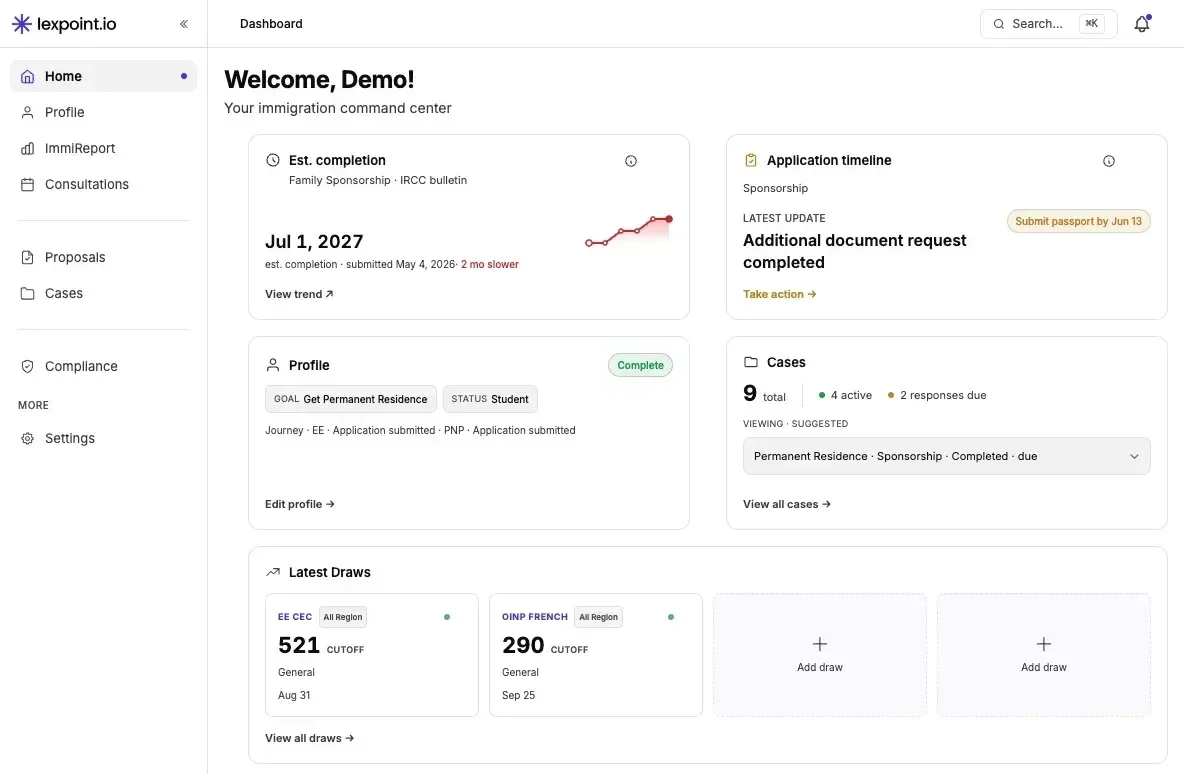The height and width of the screenshot is (774, 1184).
Task: Click the ImmiReport bar chart icon
Action: (27, 149)
